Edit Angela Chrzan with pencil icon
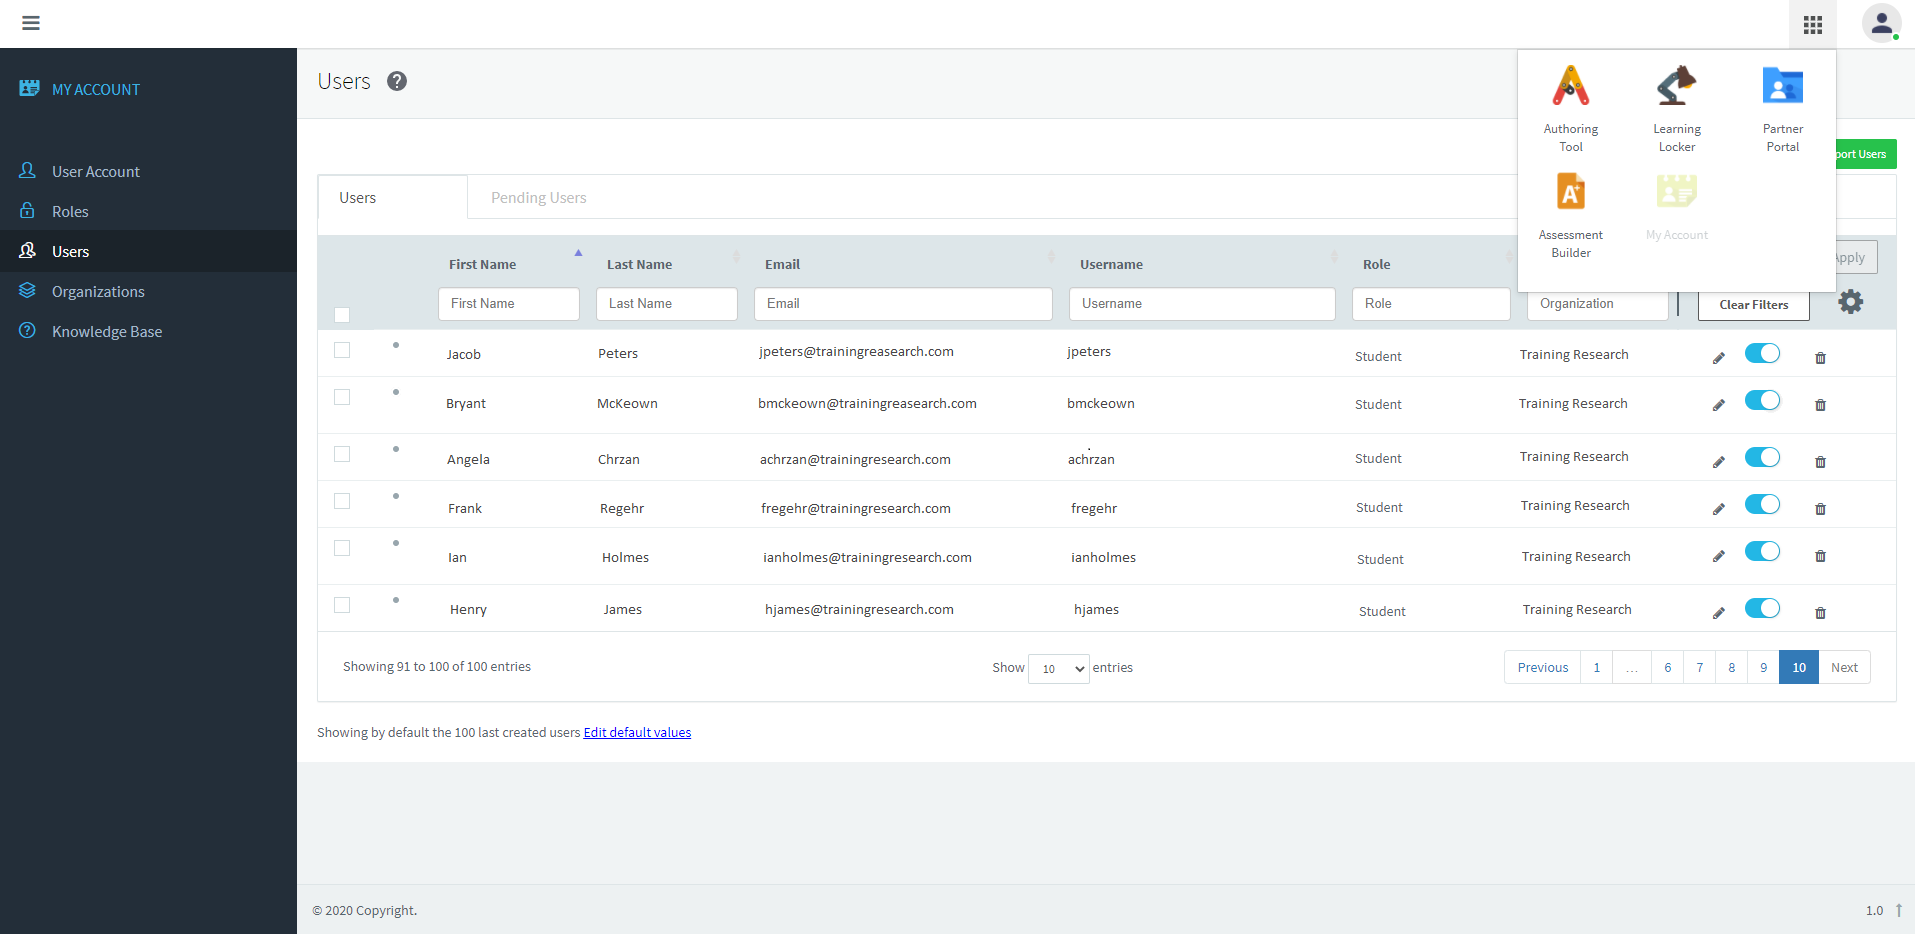Image resolution: width=1915 pixels, height=934 pixels. tap(1718, 462)
